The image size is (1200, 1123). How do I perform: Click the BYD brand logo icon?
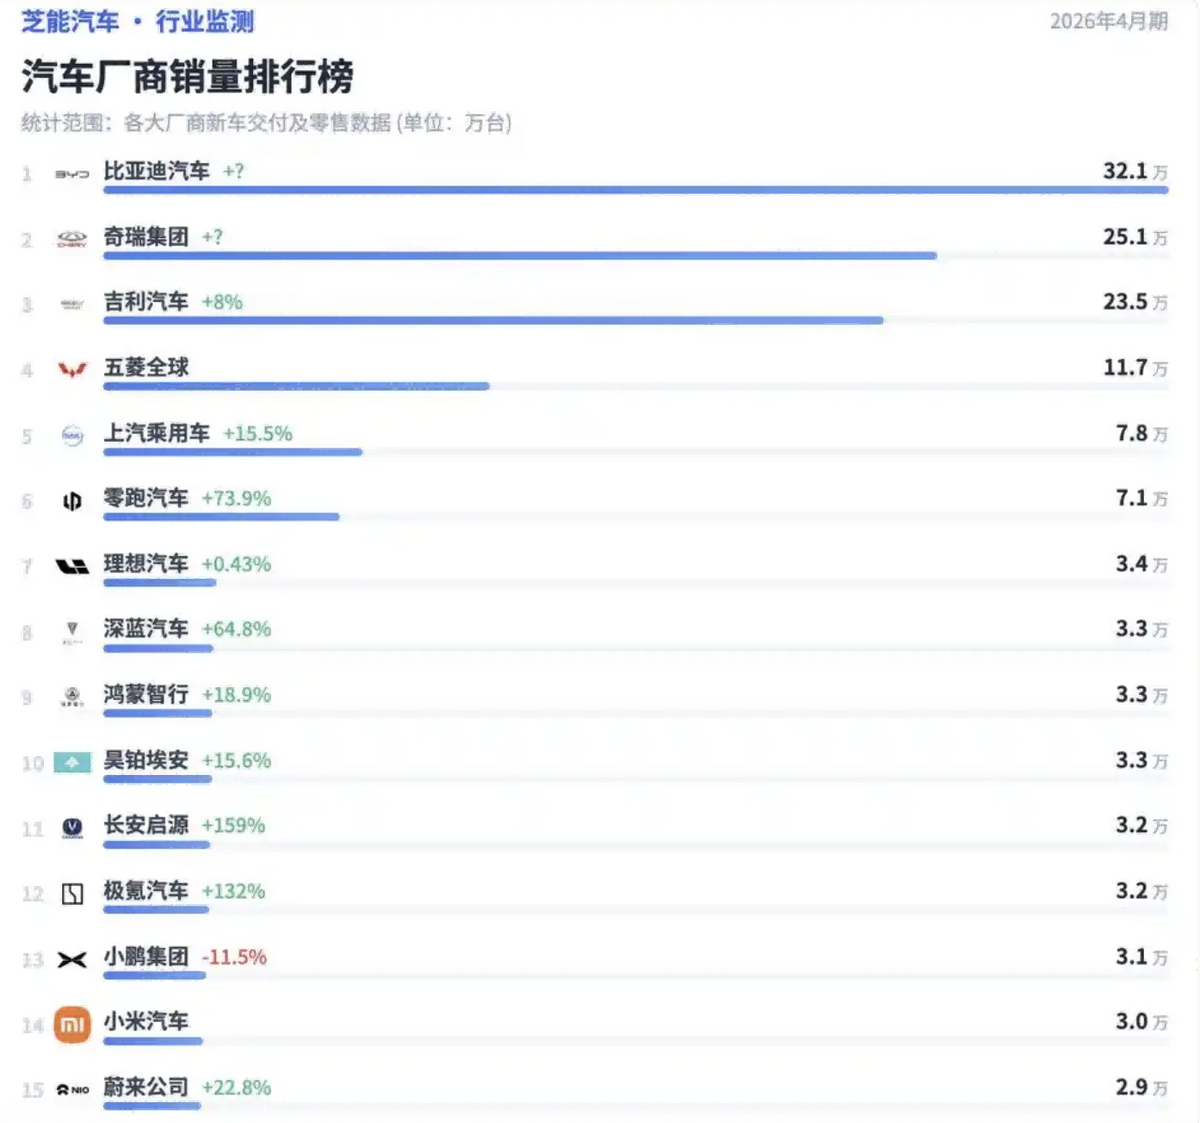coord(72,174)
